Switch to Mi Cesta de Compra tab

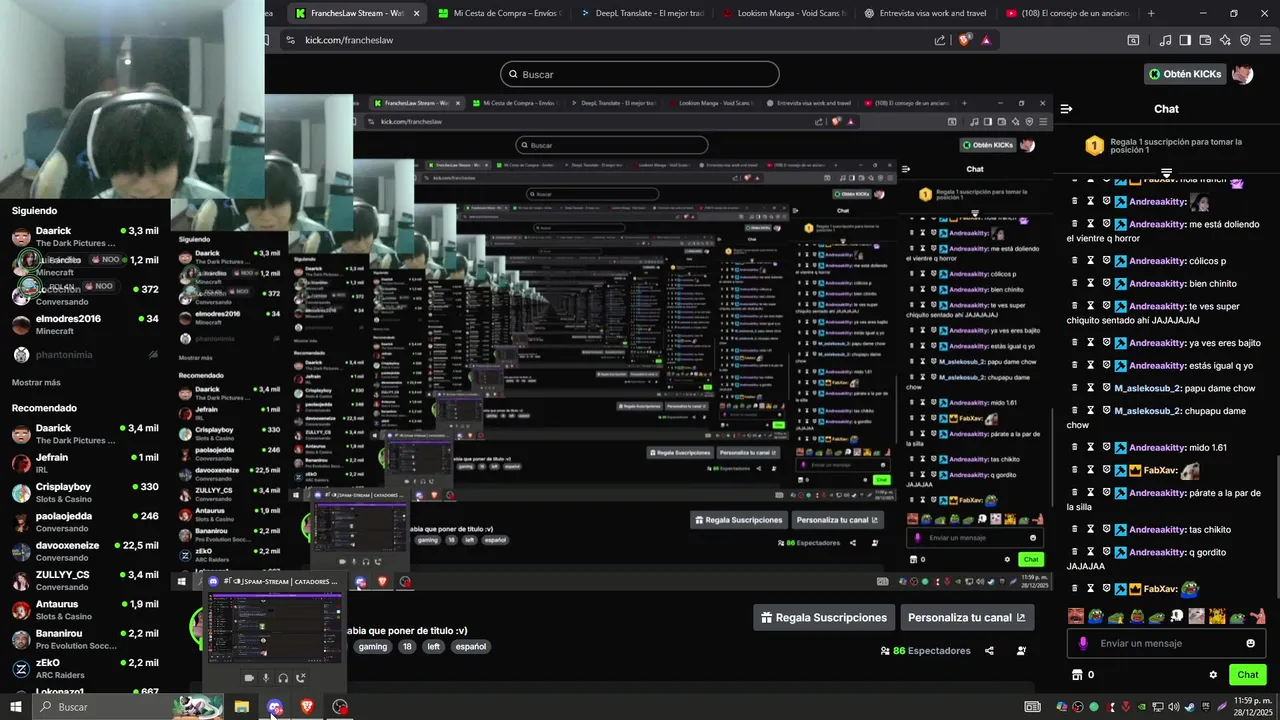click(500, 13)
